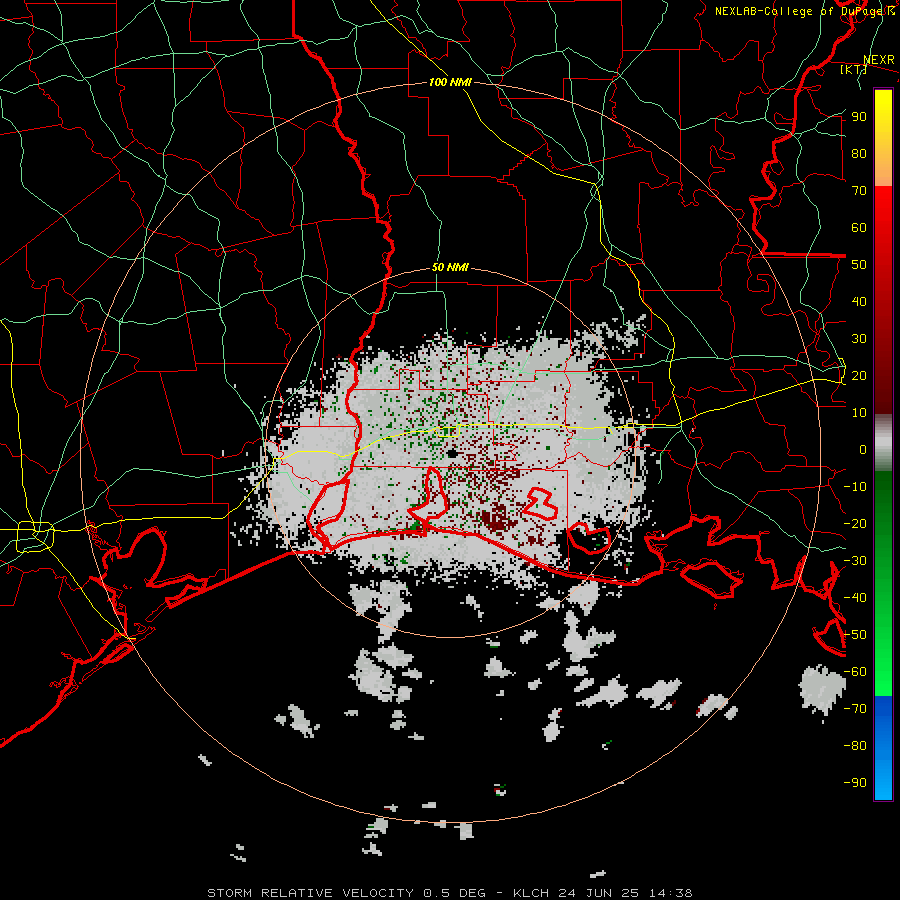900x900 pixels.
Task: Click the 20 value on the velocity scale
Action: click(x=859, y=376)
